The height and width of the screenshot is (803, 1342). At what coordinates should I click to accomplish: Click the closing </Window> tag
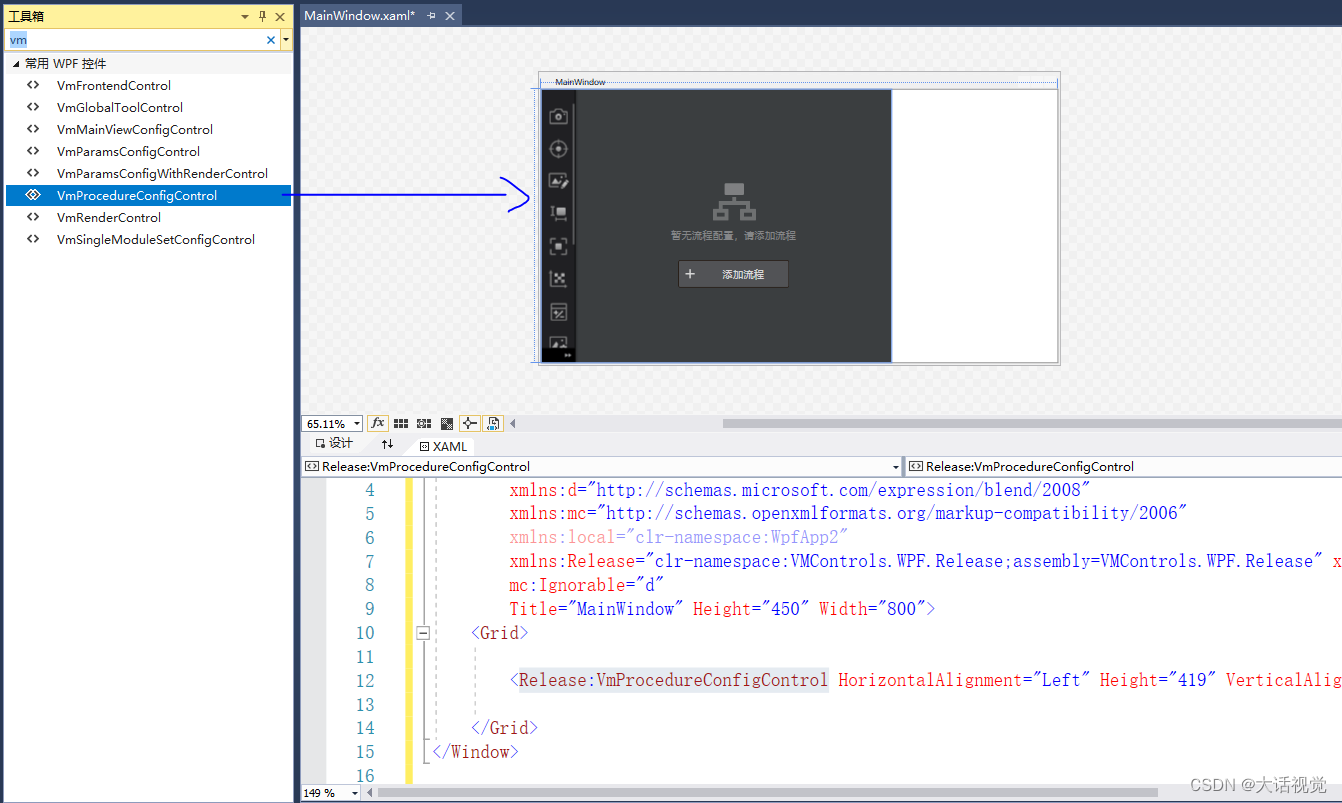(475, 752)
